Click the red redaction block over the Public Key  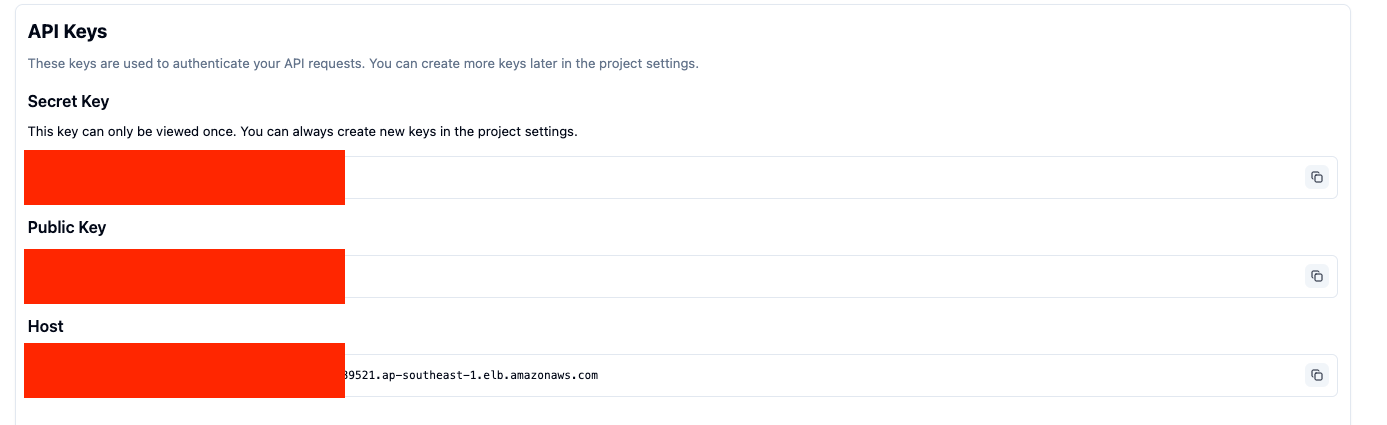tap(185, 276)
